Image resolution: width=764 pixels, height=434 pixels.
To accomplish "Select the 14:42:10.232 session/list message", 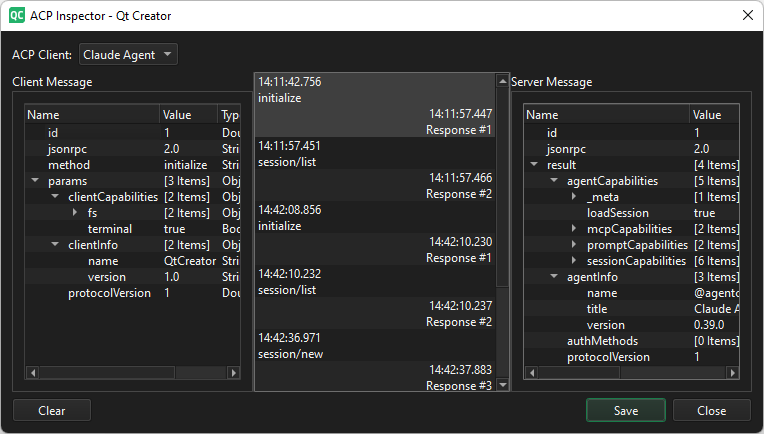I will coord(375,282).
